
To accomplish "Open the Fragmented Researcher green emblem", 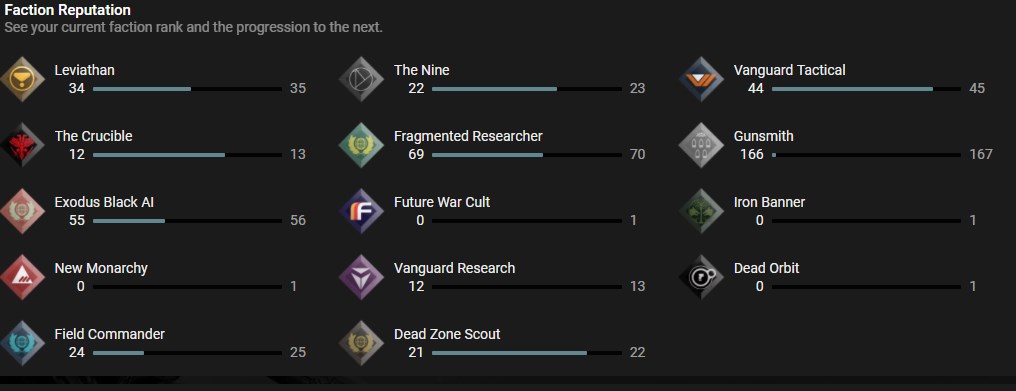I will coord(362,145).
